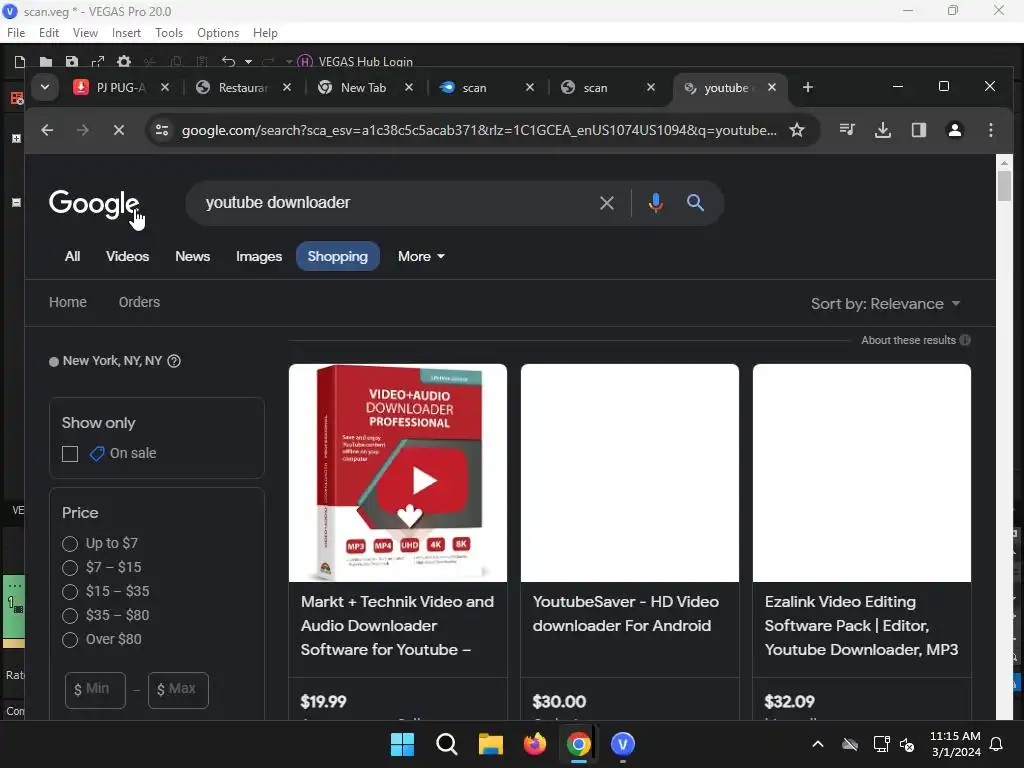
Task: Select $15 – $35 price filter
Action: (70, 592)
